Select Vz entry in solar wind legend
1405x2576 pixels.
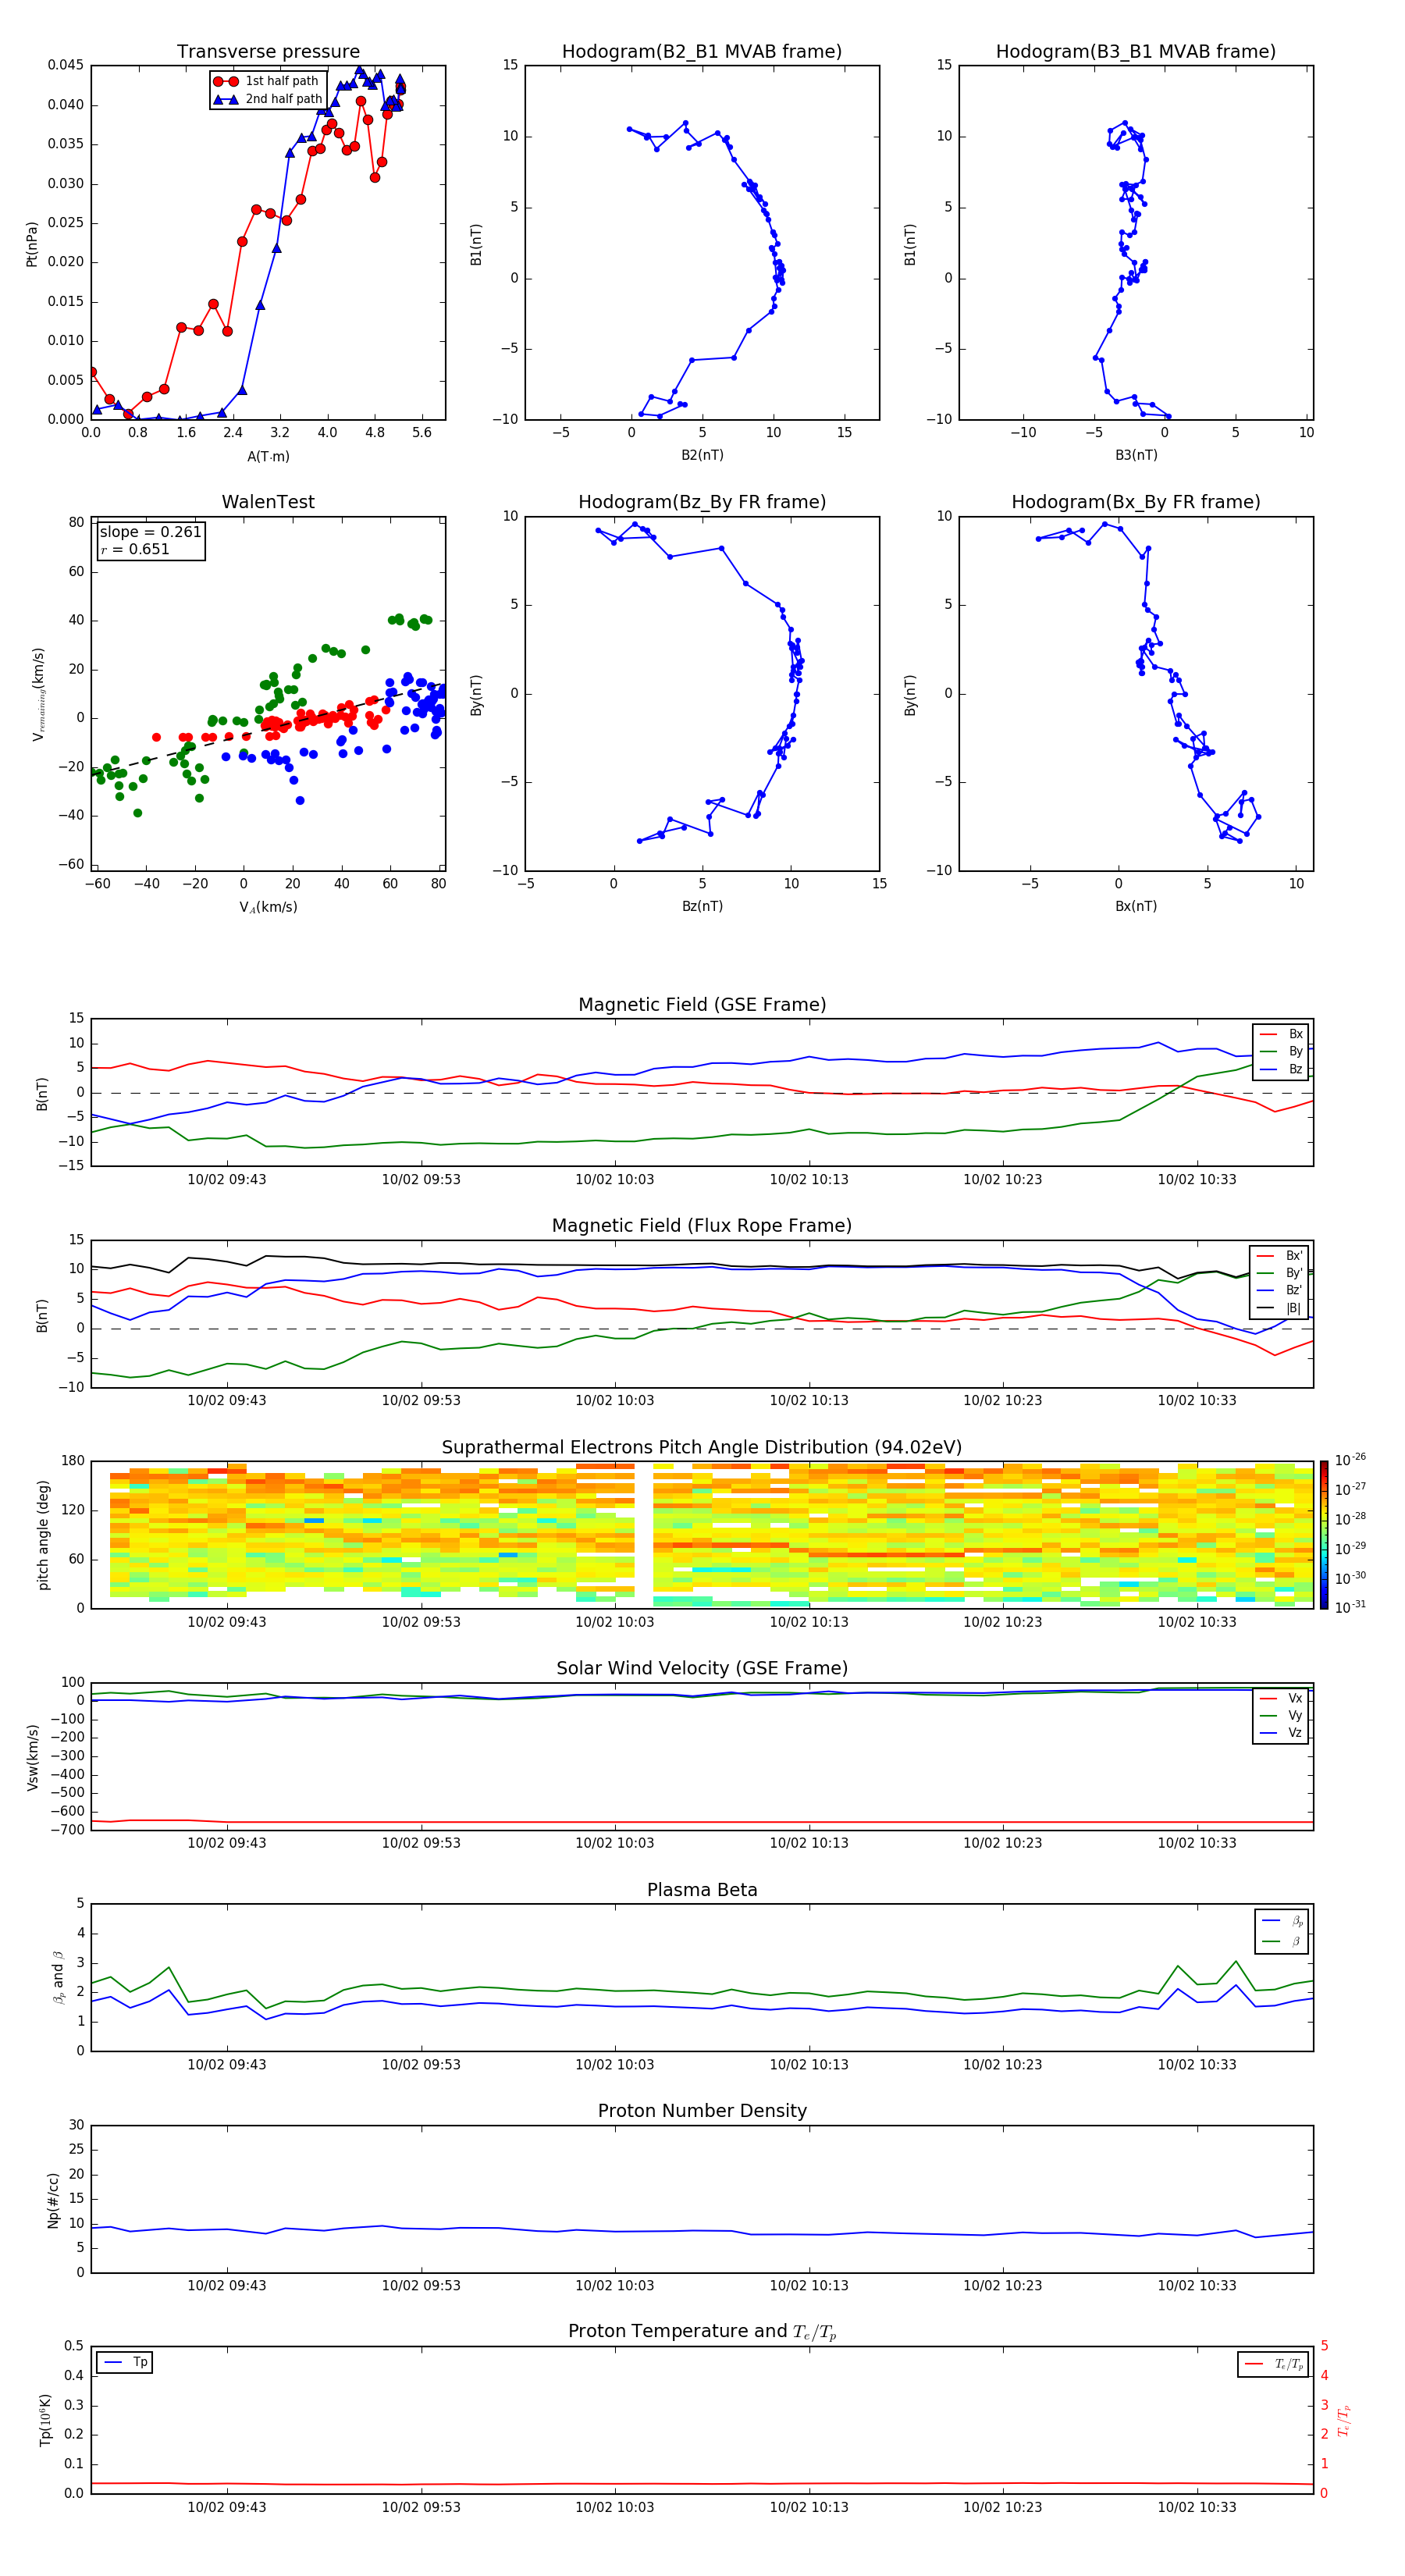1281,1733
